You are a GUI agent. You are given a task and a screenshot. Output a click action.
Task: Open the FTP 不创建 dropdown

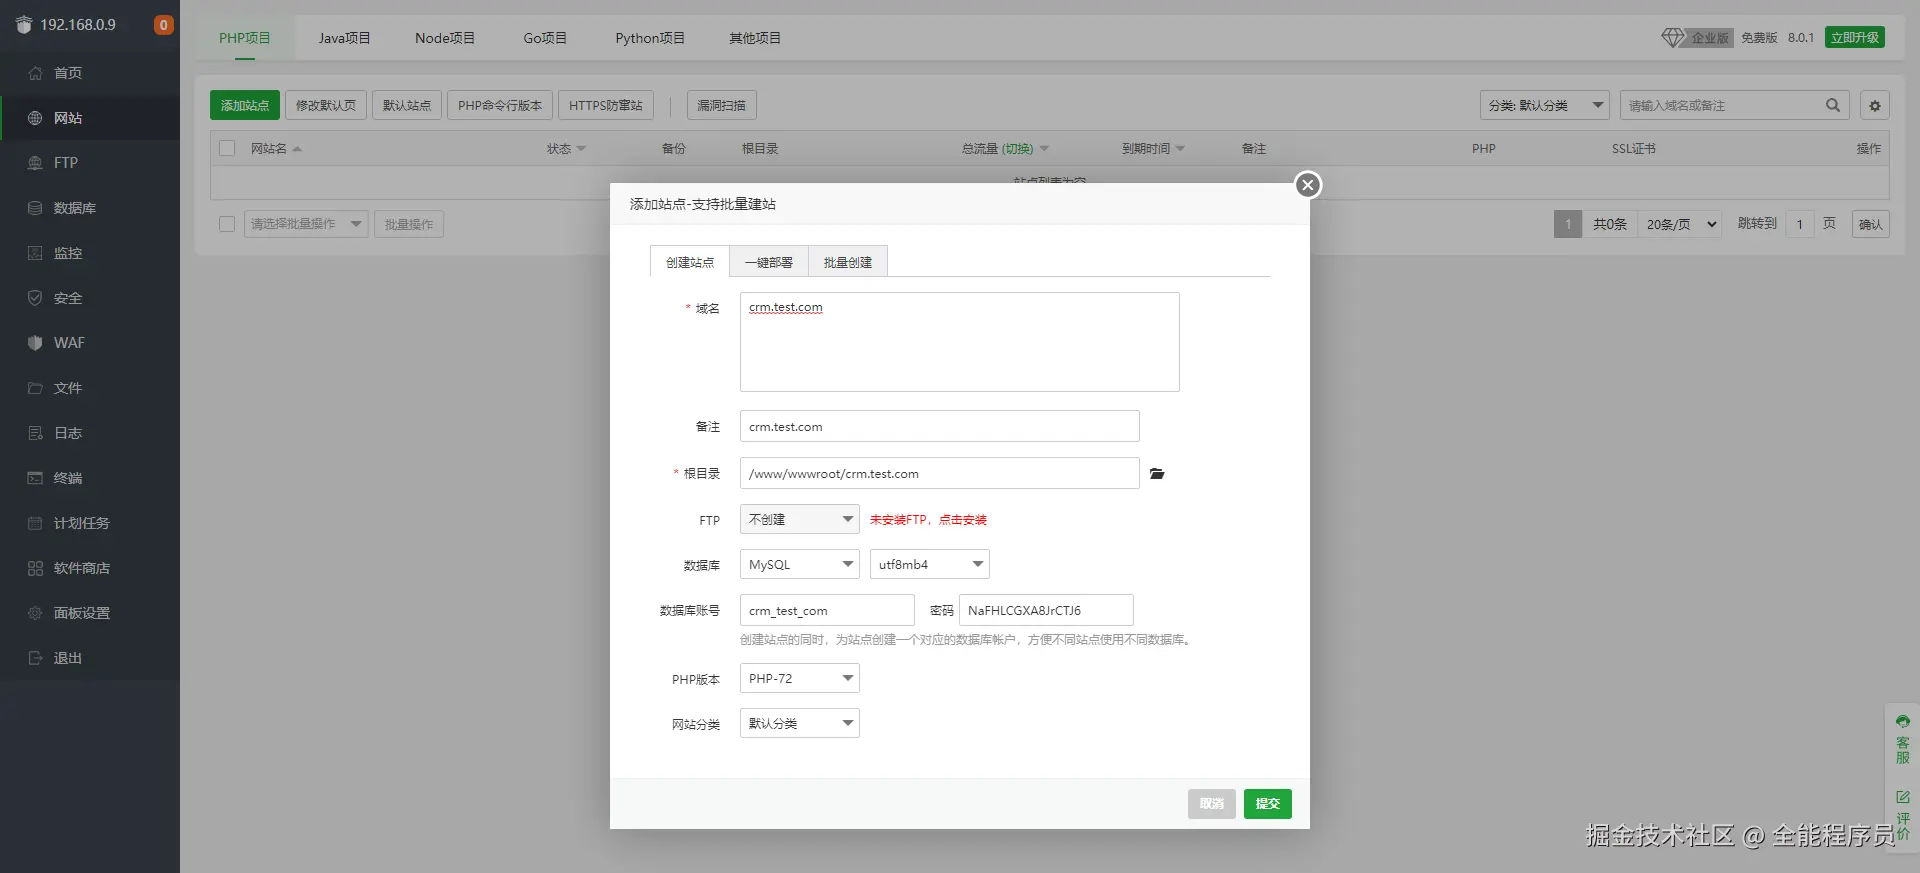pyautogui.click(x=800, y=519)
